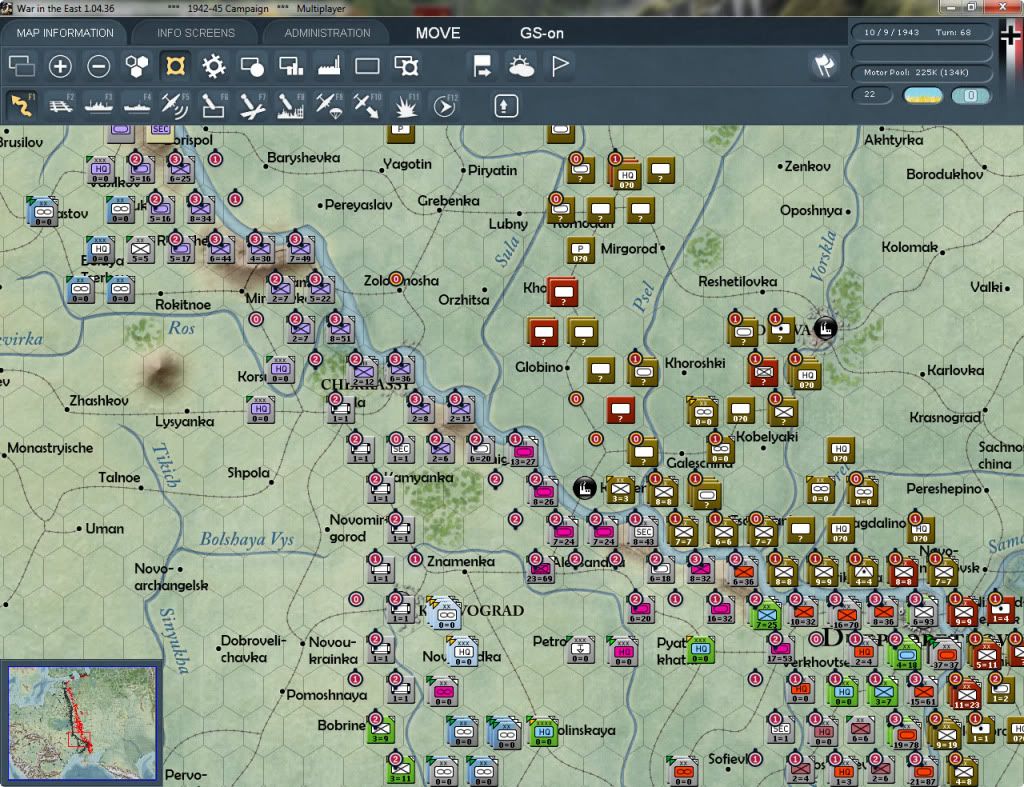
Task: Show the weather overlay sun-cloud icon
Action: [x=521, y=66]
